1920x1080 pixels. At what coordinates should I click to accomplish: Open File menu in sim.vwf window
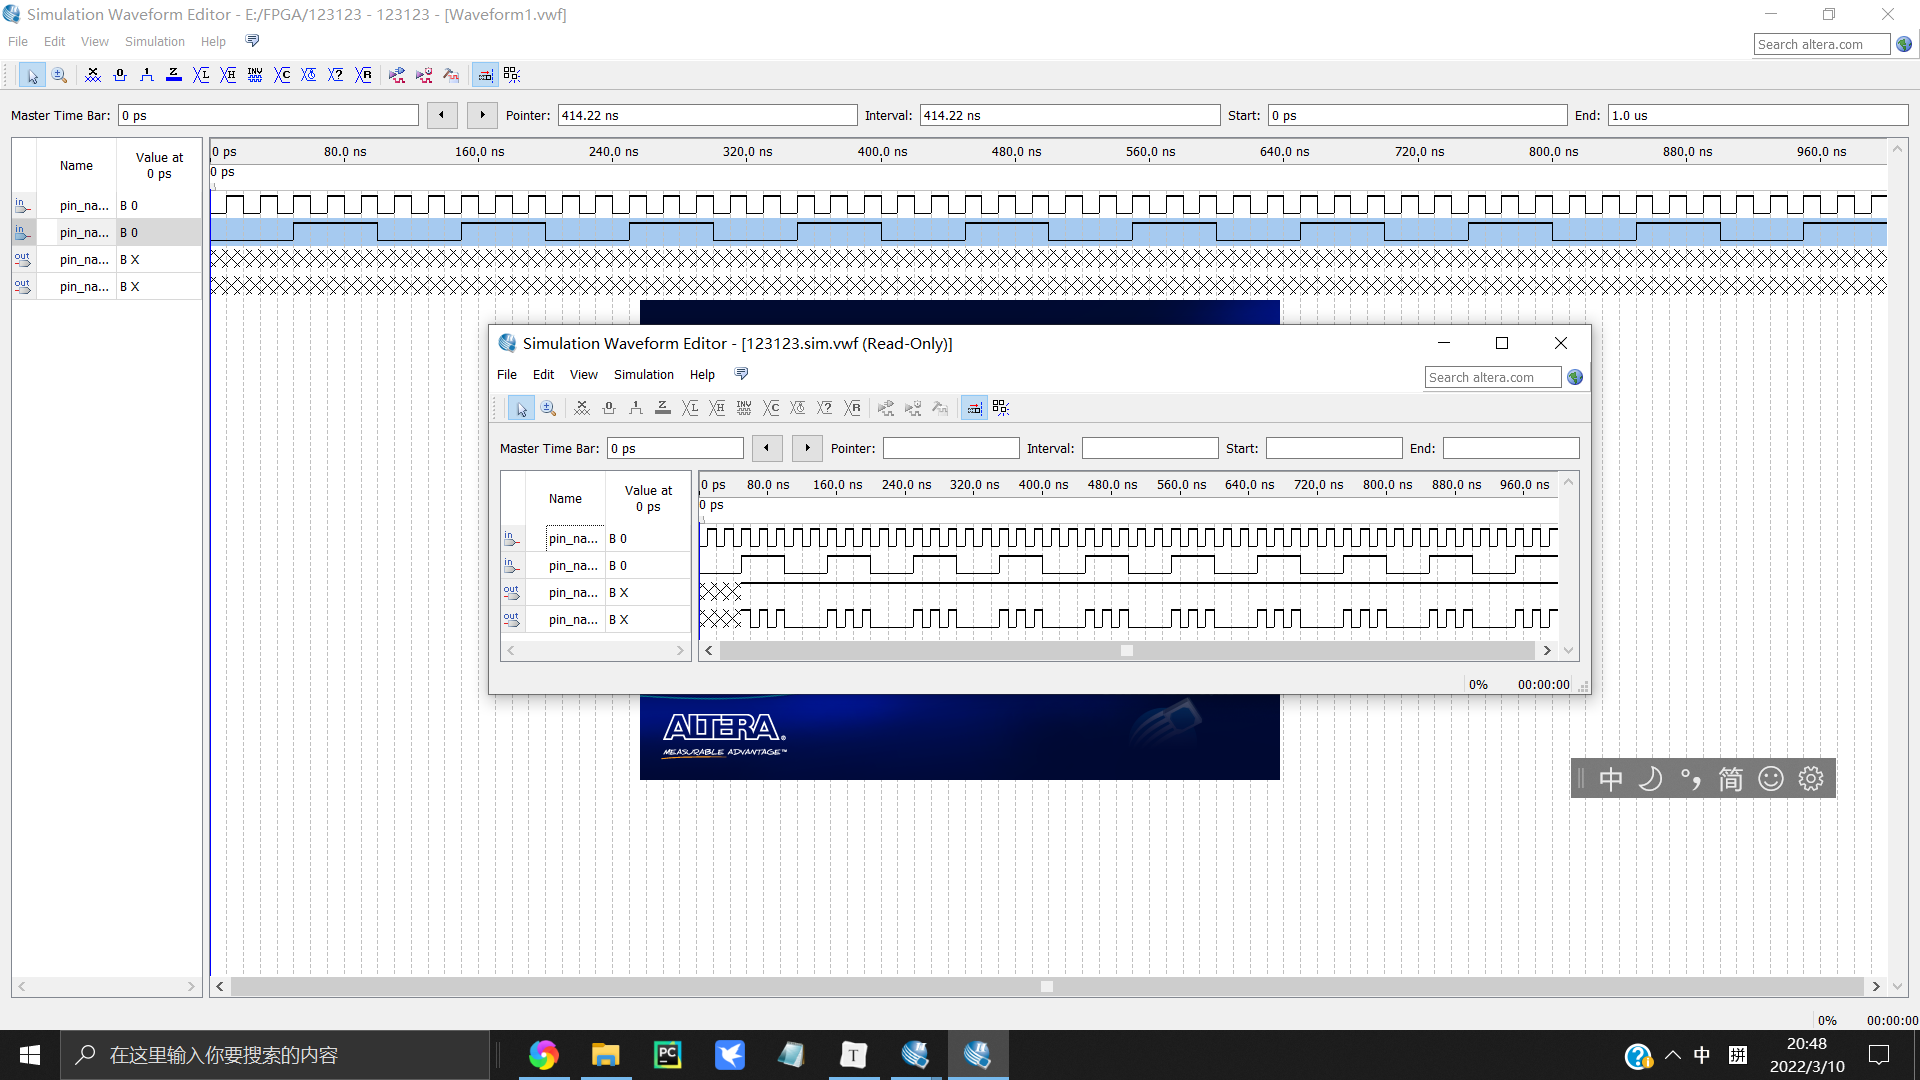507,374
